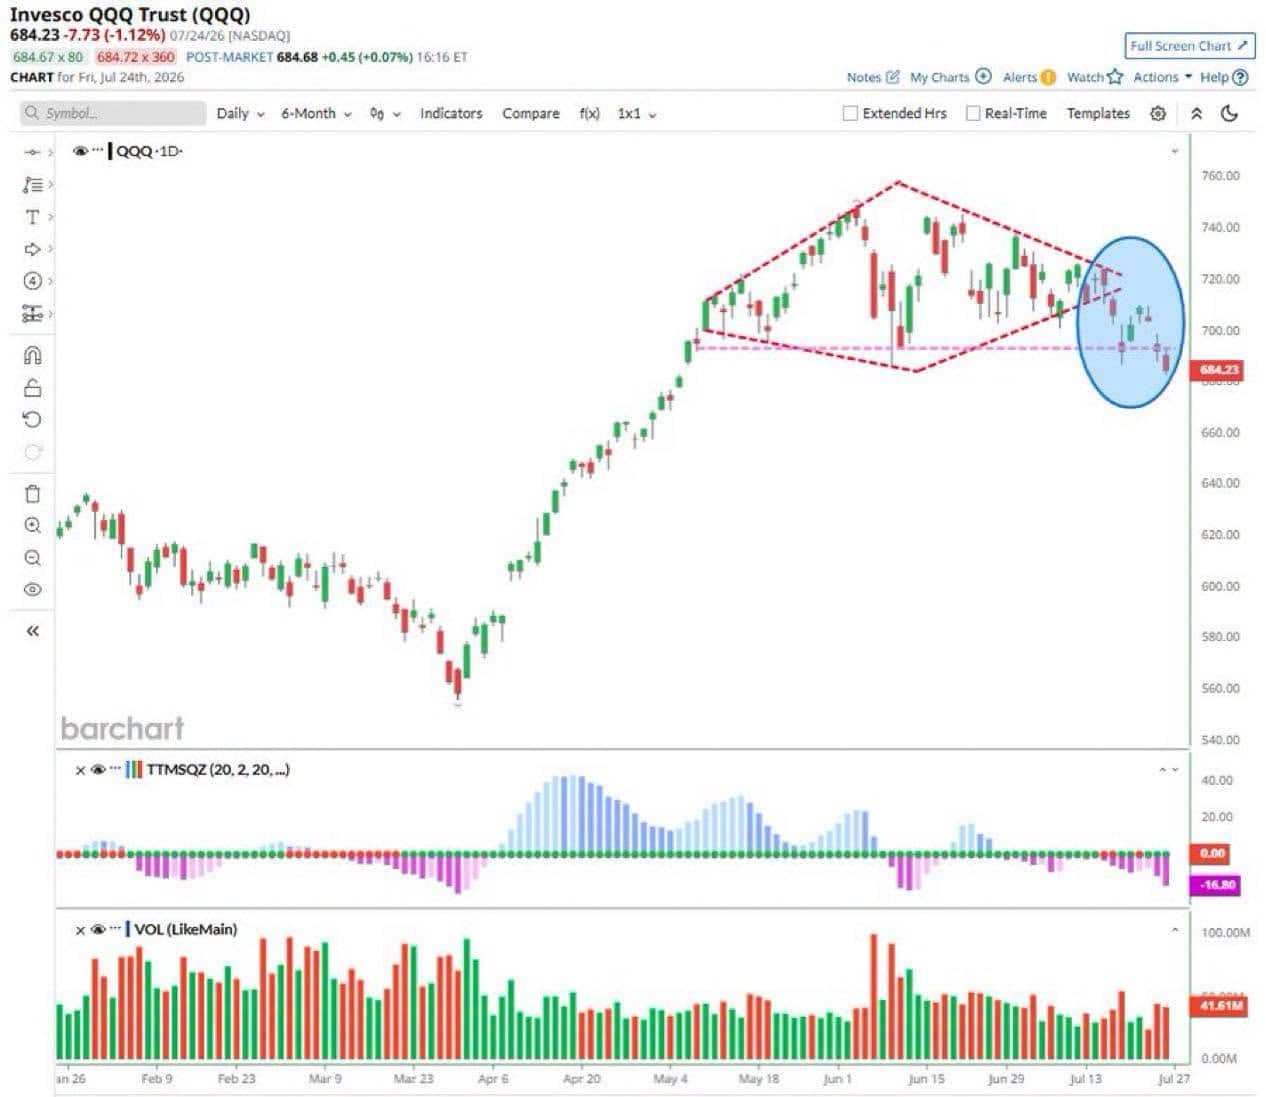
Task: Collapse the top toolbar with double chevron
Action: (x=1196, y=113)
